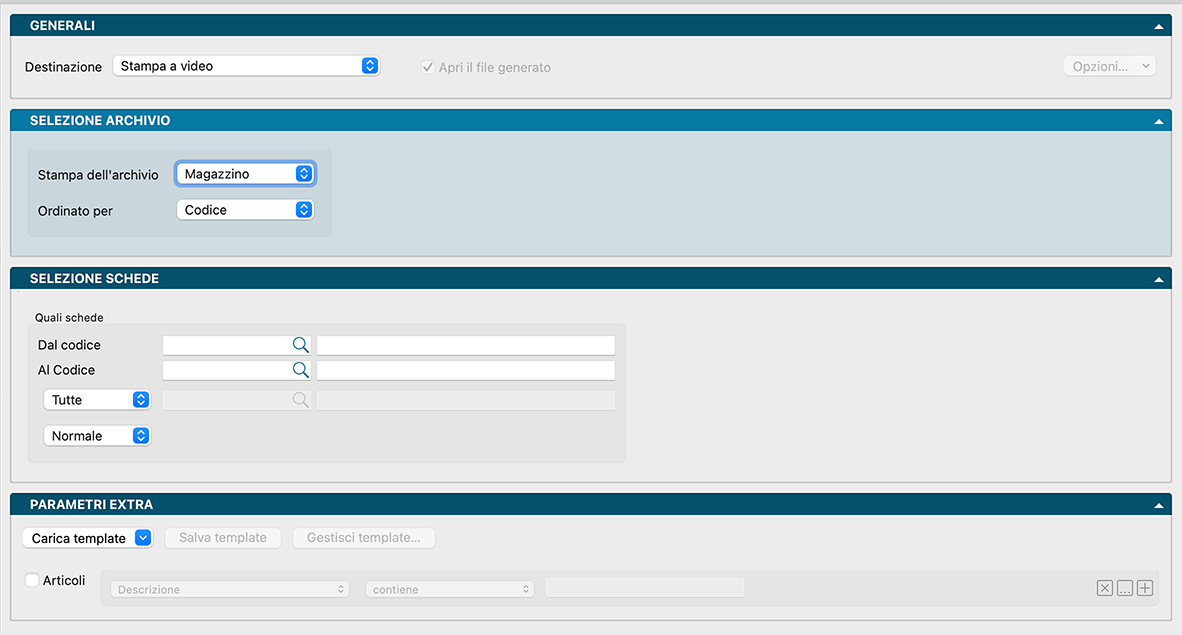Enable the Articoli checkbox
This screenshot has width=1182, height=635.
32,580
